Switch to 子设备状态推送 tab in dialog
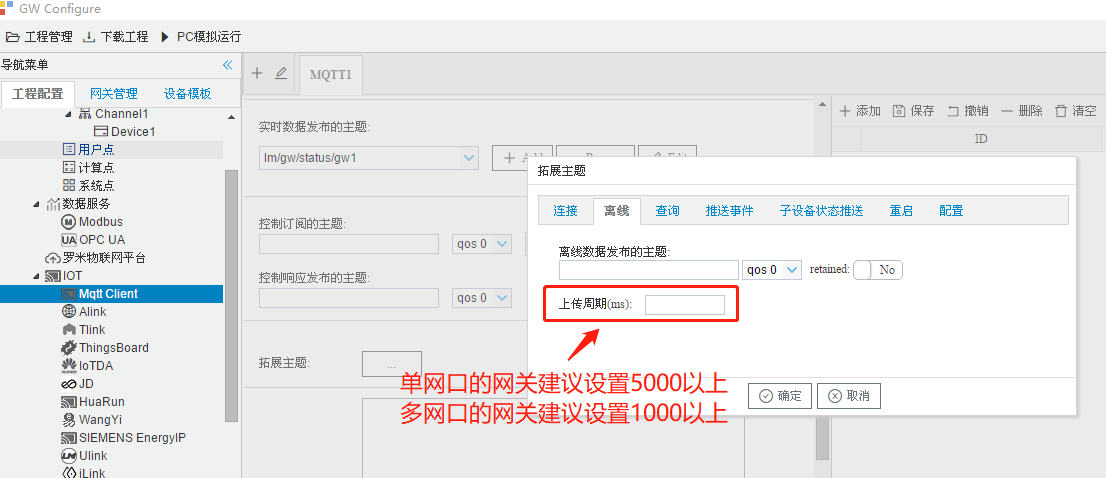The width and height of the screenshot is (1106, 478). tap(821, 210)
